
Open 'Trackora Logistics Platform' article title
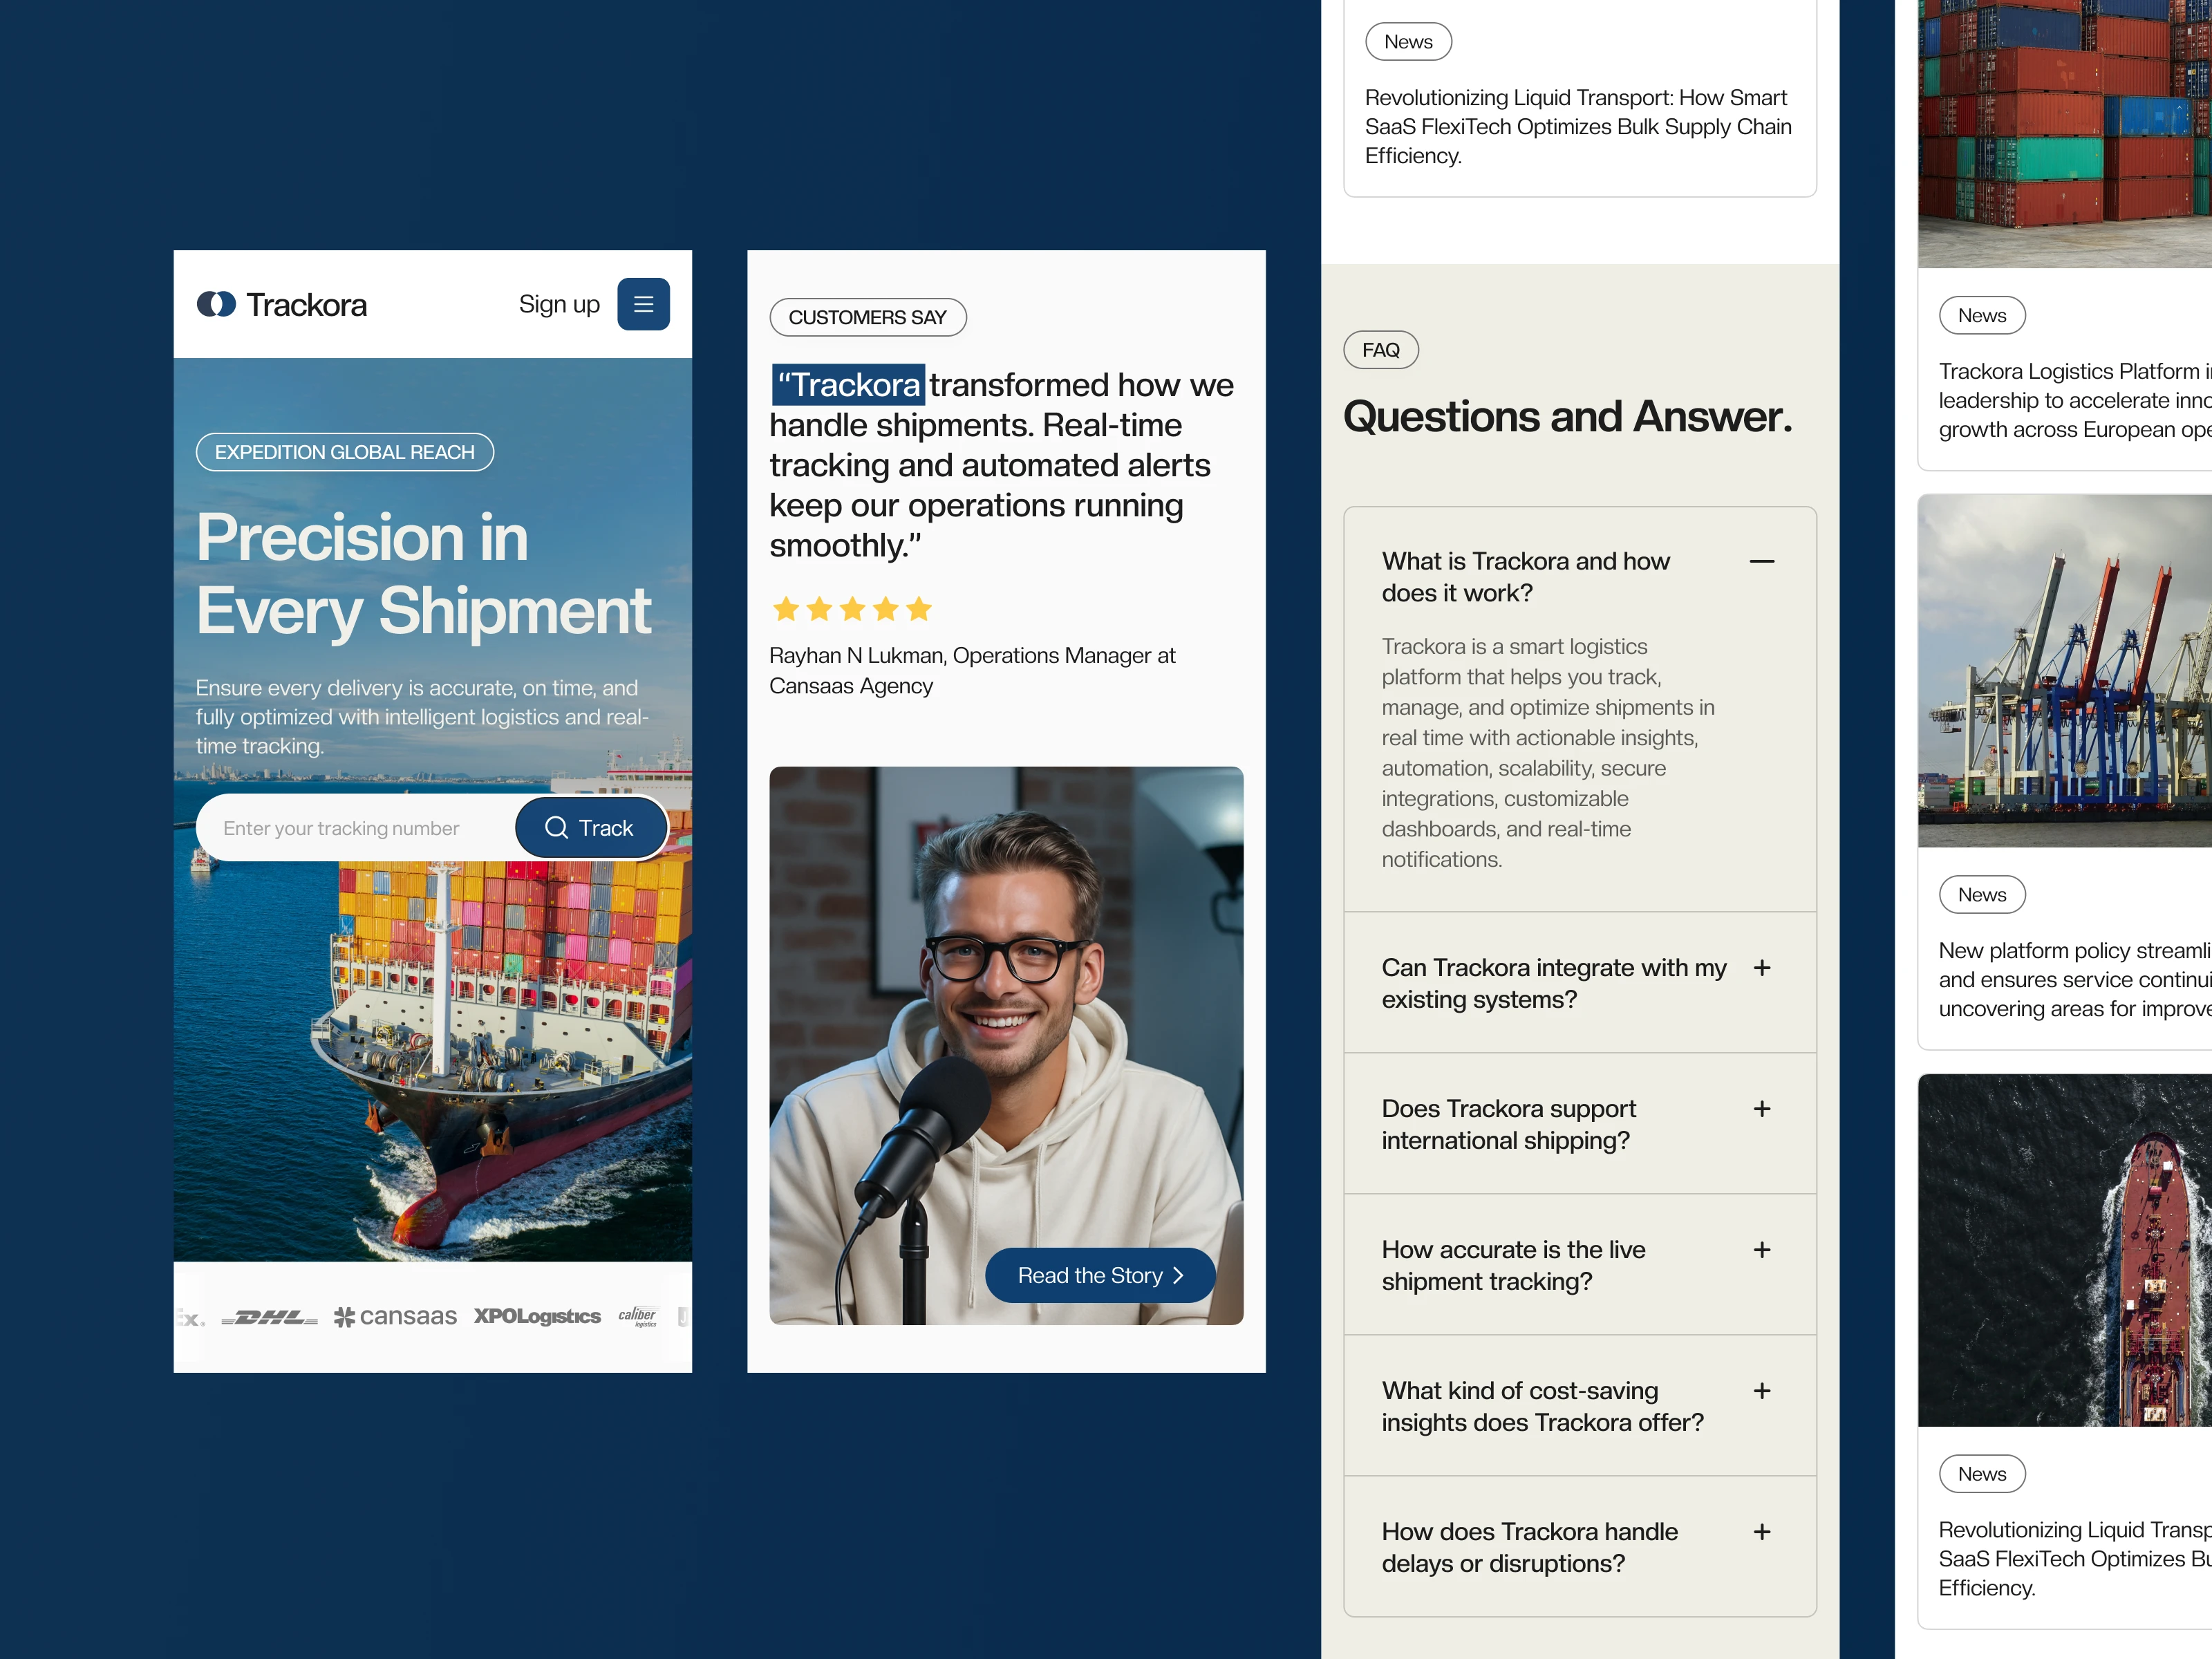[x=2075, y=400]
